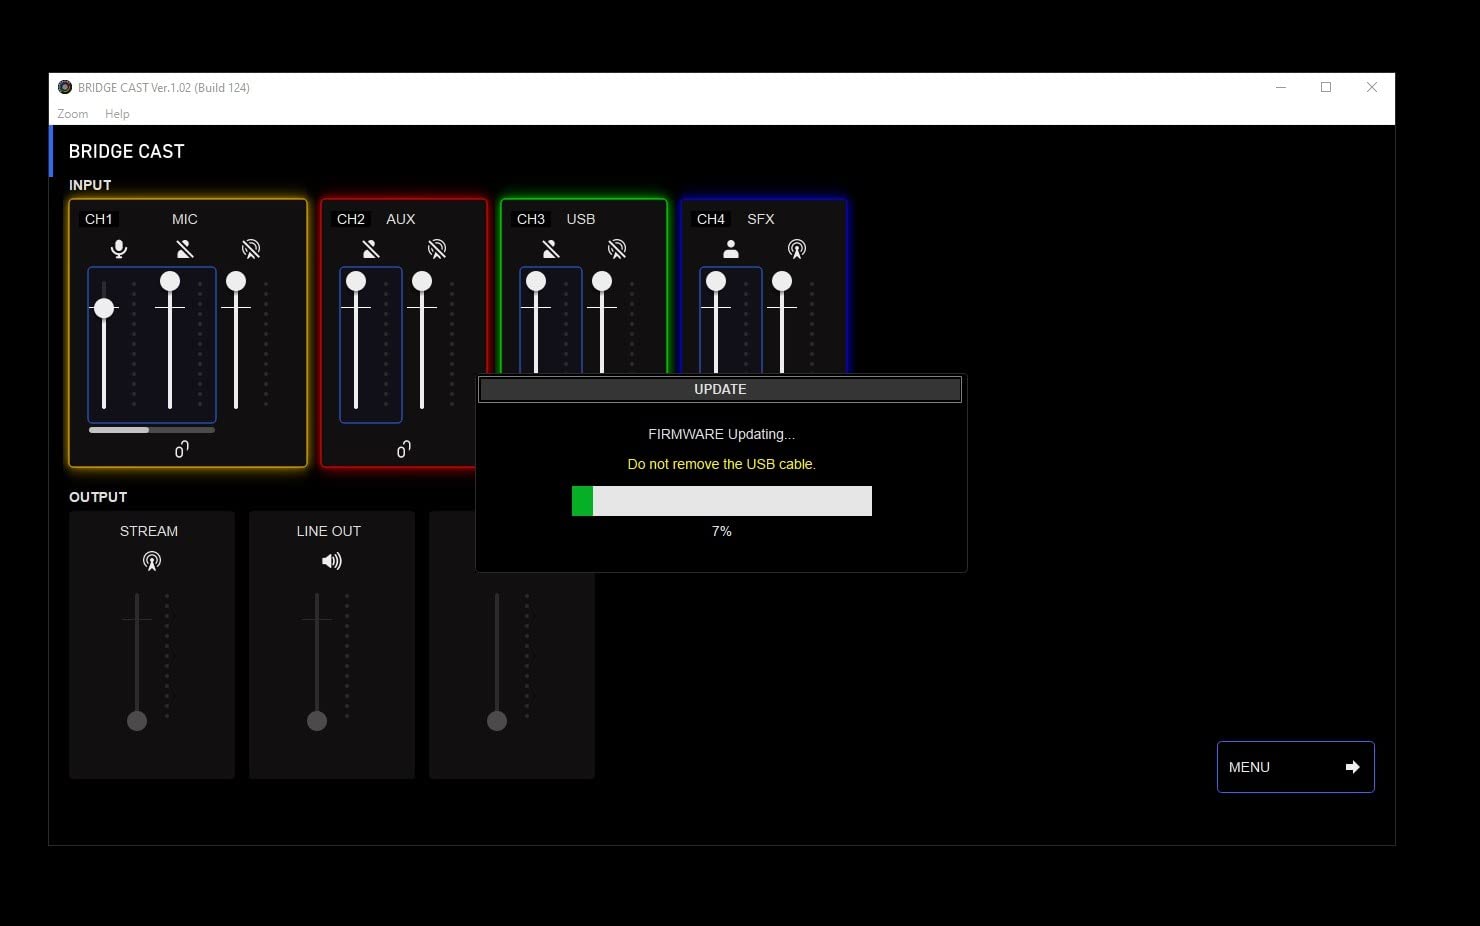Open the Zoom menu
Image resolution: width=1480 pixels, height=926 pixels.
73,114
